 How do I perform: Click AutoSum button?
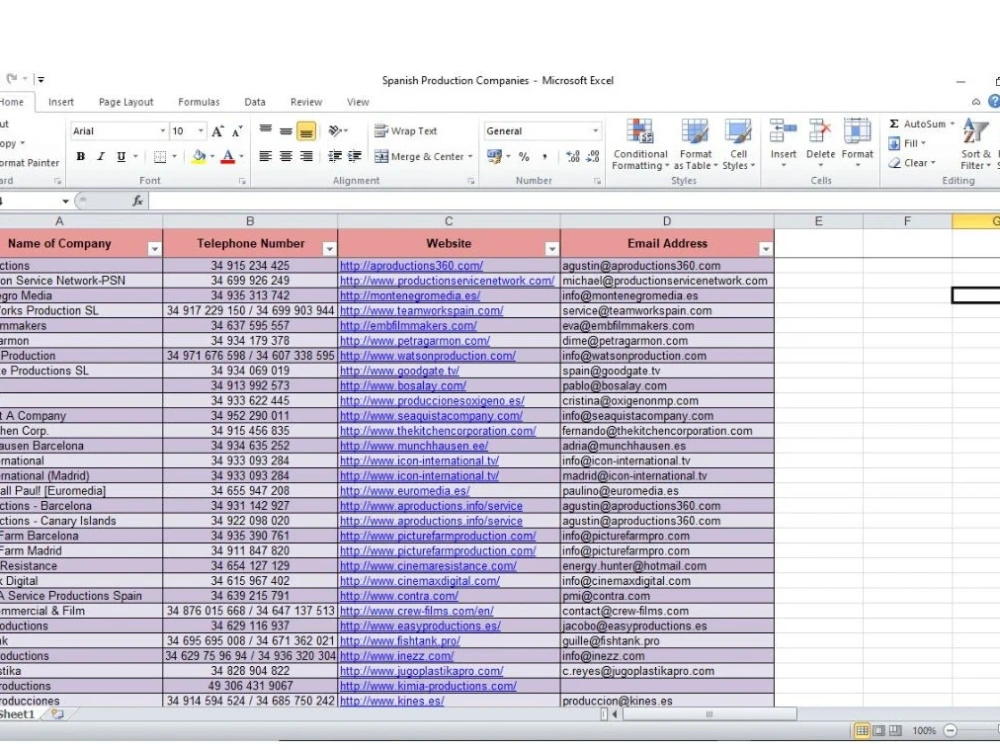(x=918, y=124)
